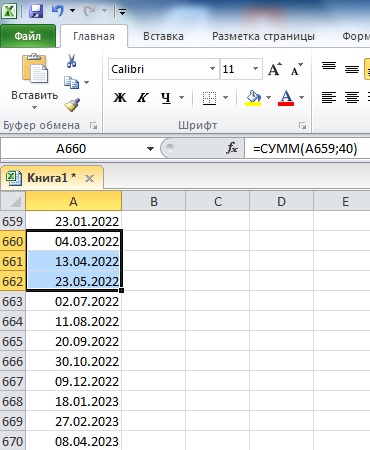Open the Calibri font name dropdown

point(212,69)
